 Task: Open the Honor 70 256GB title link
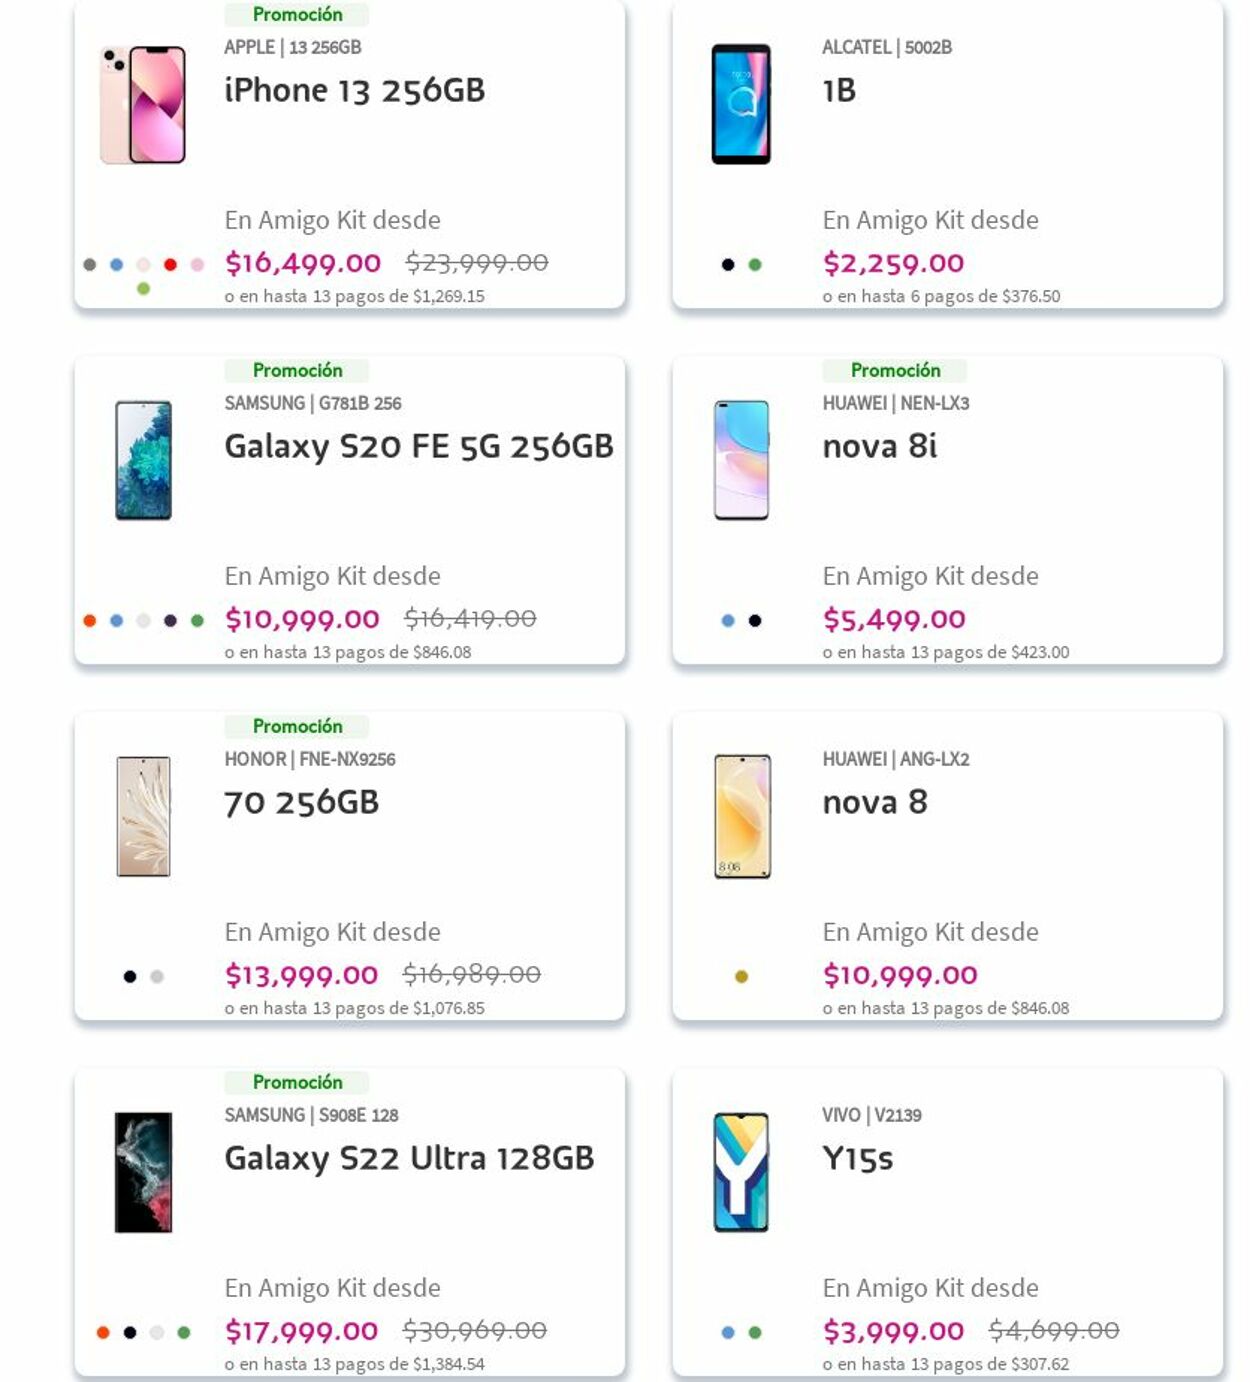pyautogui.click(x=301, y=802)
